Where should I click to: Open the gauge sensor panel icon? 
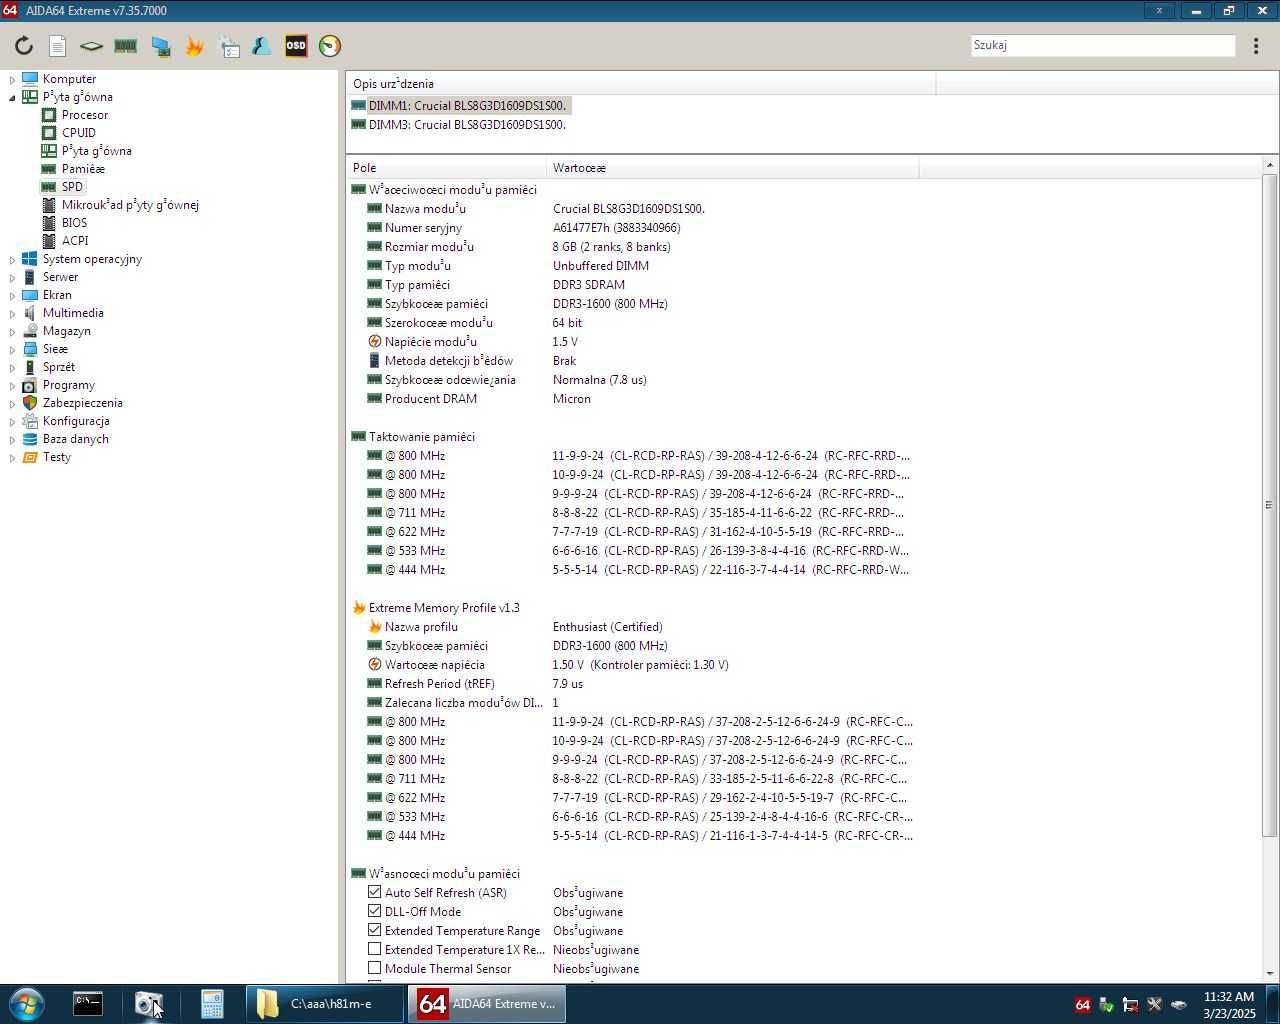(x=330, y=46)
